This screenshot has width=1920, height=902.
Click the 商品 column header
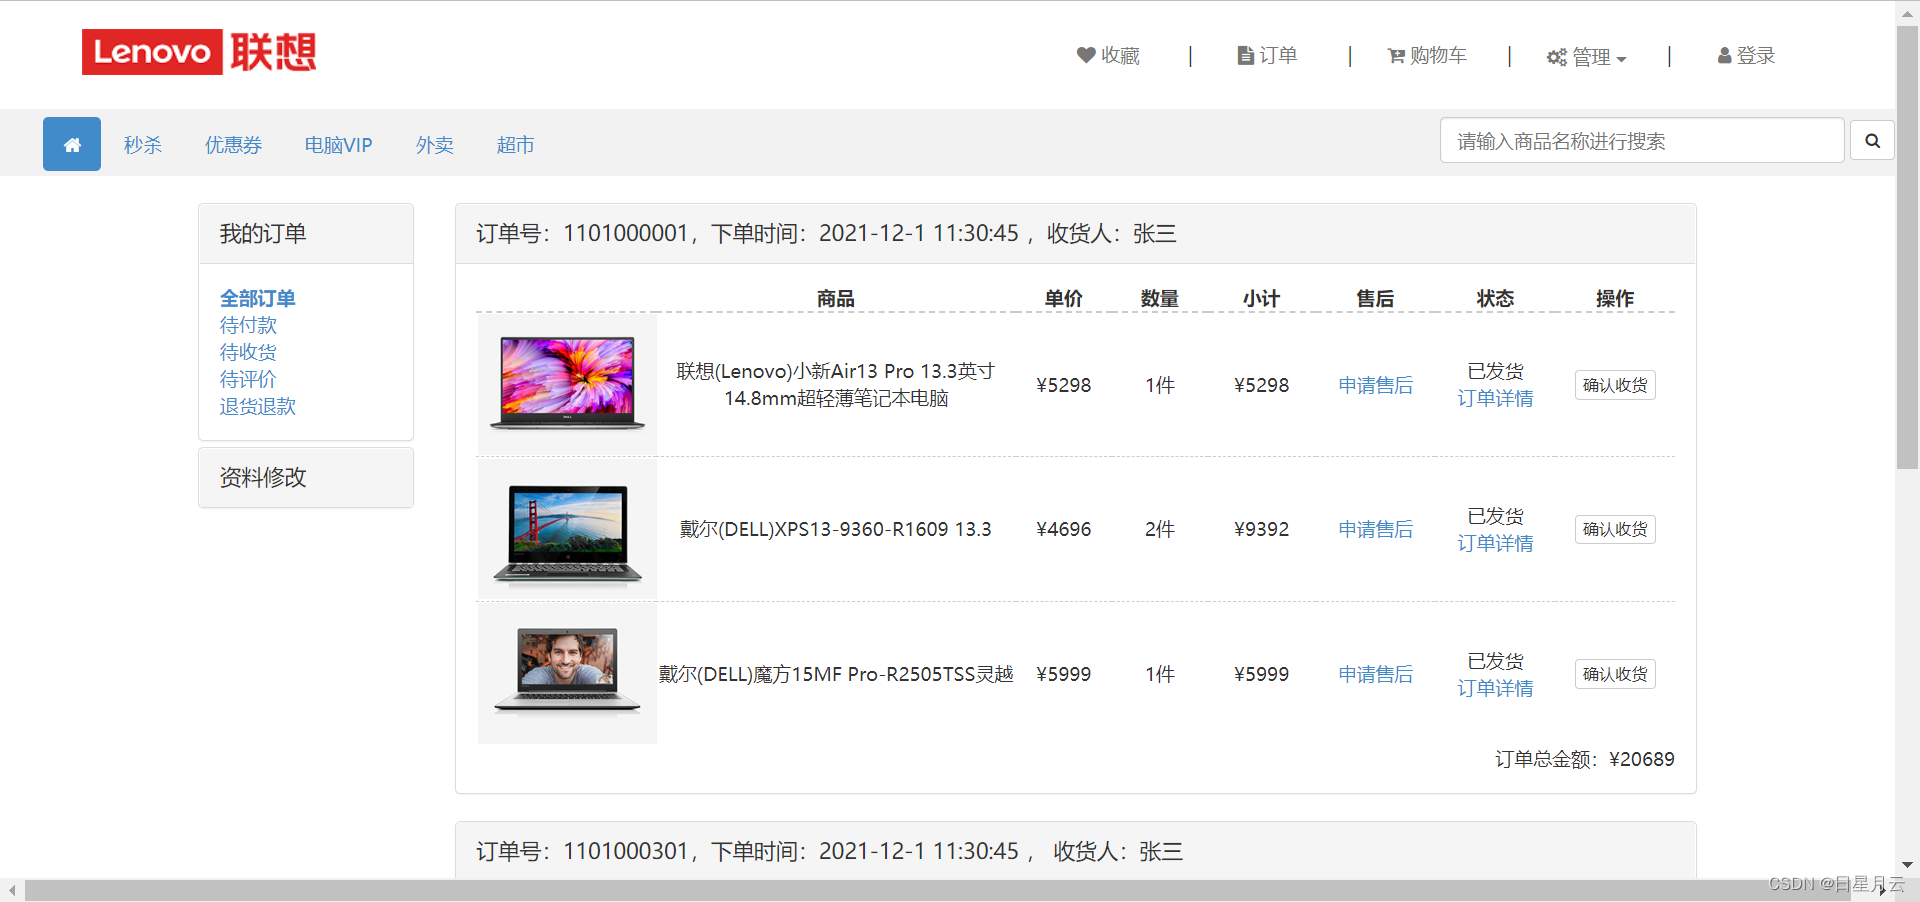[x=835, y=298]
